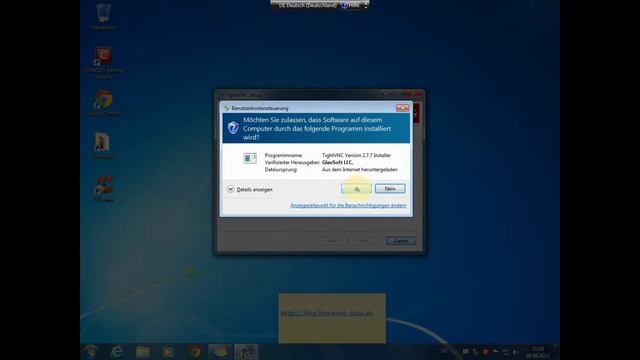The image size is (640, 360).
Task: Click Cancel in the TightVNC Setup window
Action: [x=401, y=241]
